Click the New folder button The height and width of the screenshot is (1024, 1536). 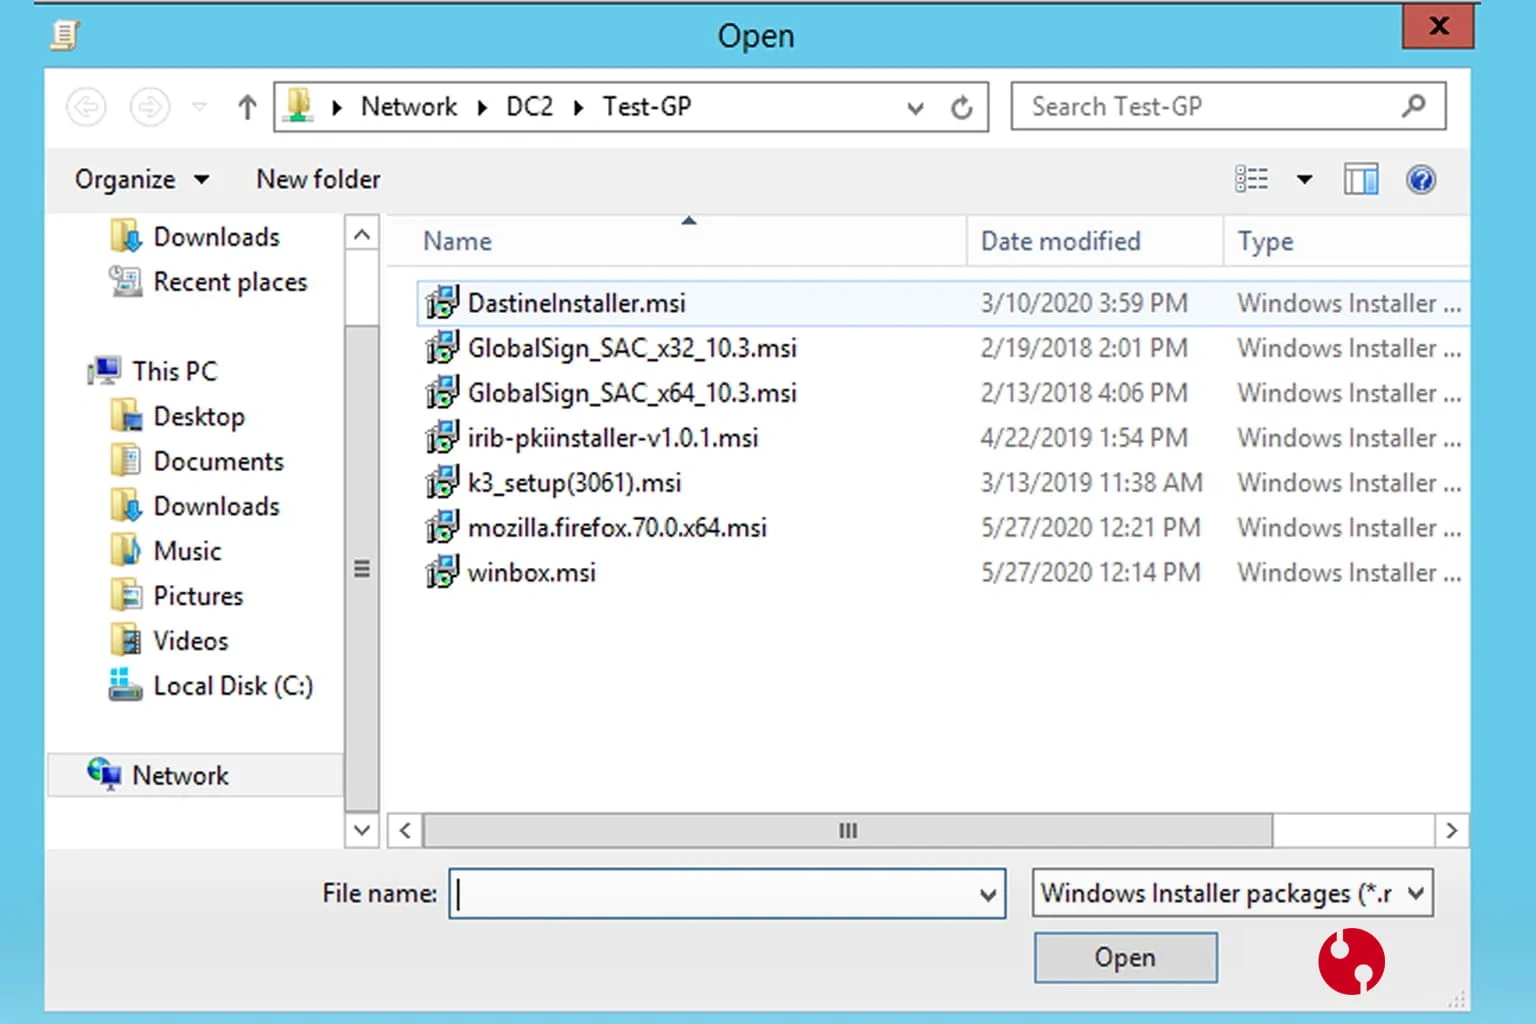tap(318, 179)
